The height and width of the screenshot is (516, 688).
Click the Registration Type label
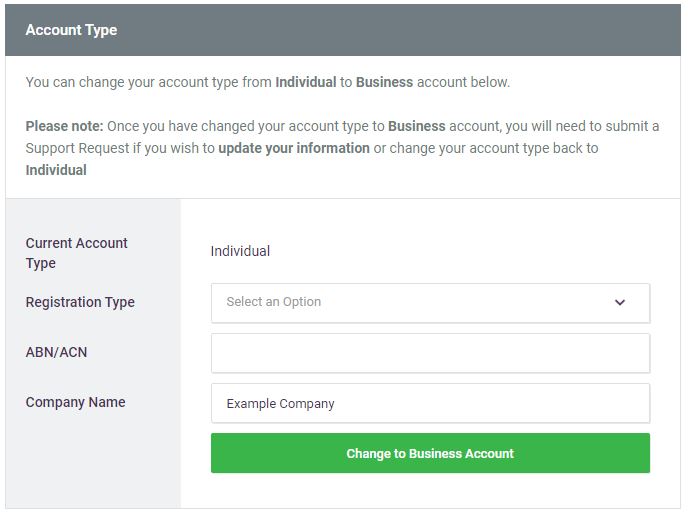[x=80, y=302]
